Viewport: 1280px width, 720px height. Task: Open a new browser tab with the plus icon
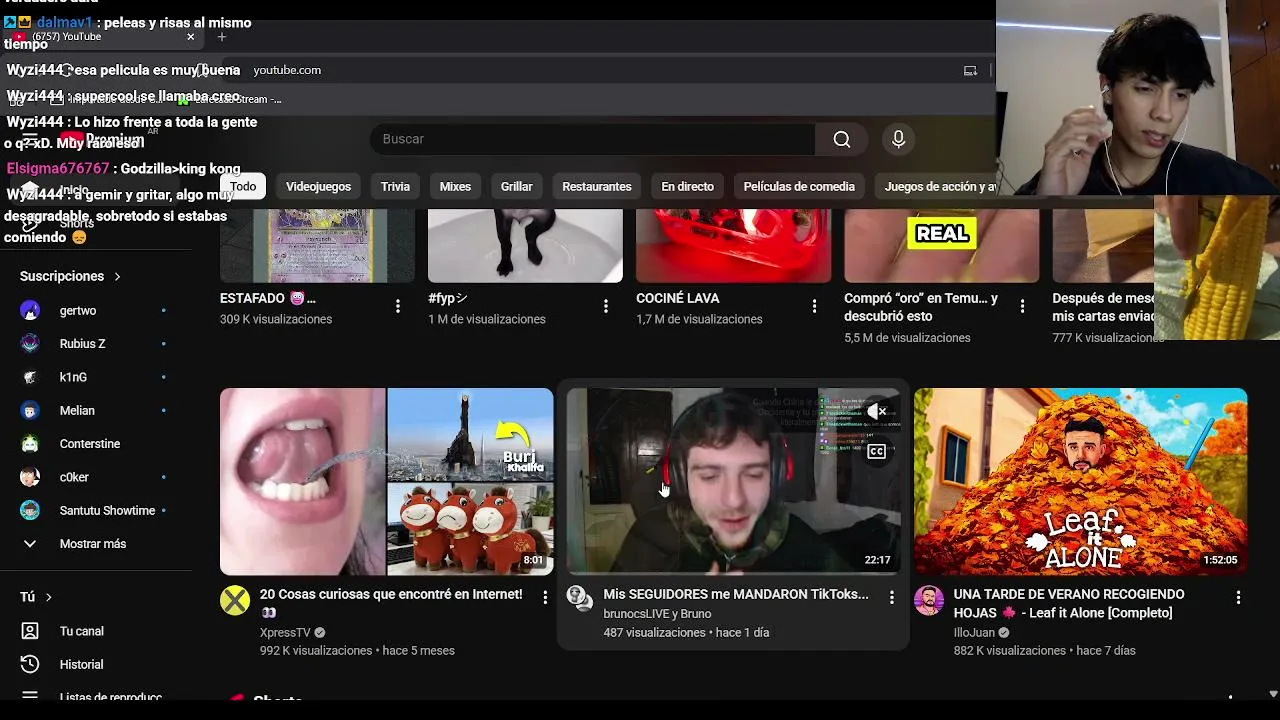click(222, 37)
